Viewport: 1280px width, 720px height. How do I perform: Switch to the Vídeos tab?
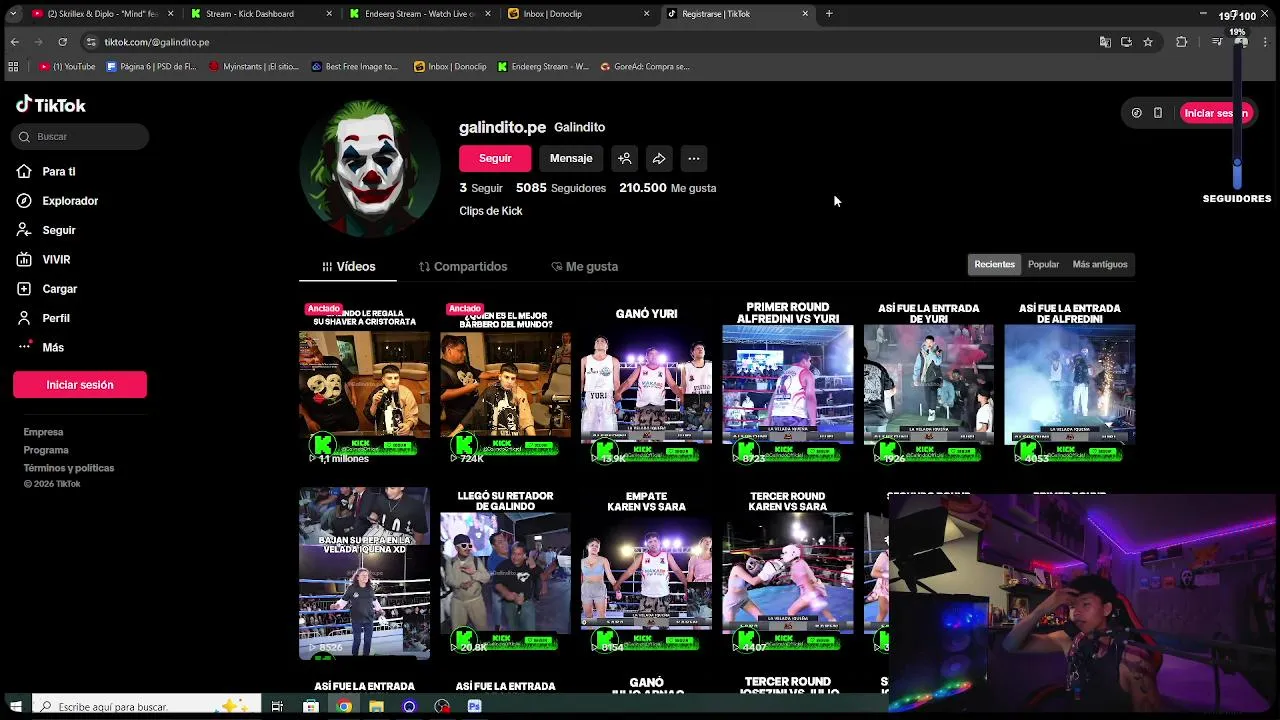click(348, 267)
